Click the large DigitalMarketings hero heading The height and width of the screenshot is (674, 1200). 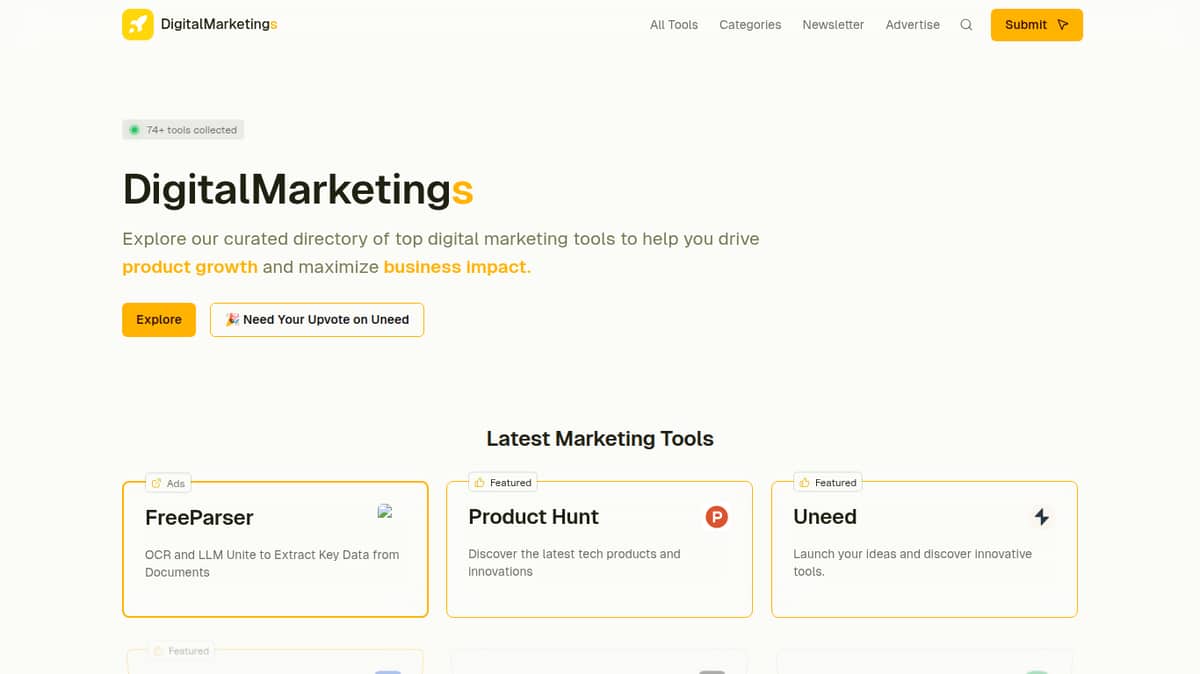[x=298, y=189]
